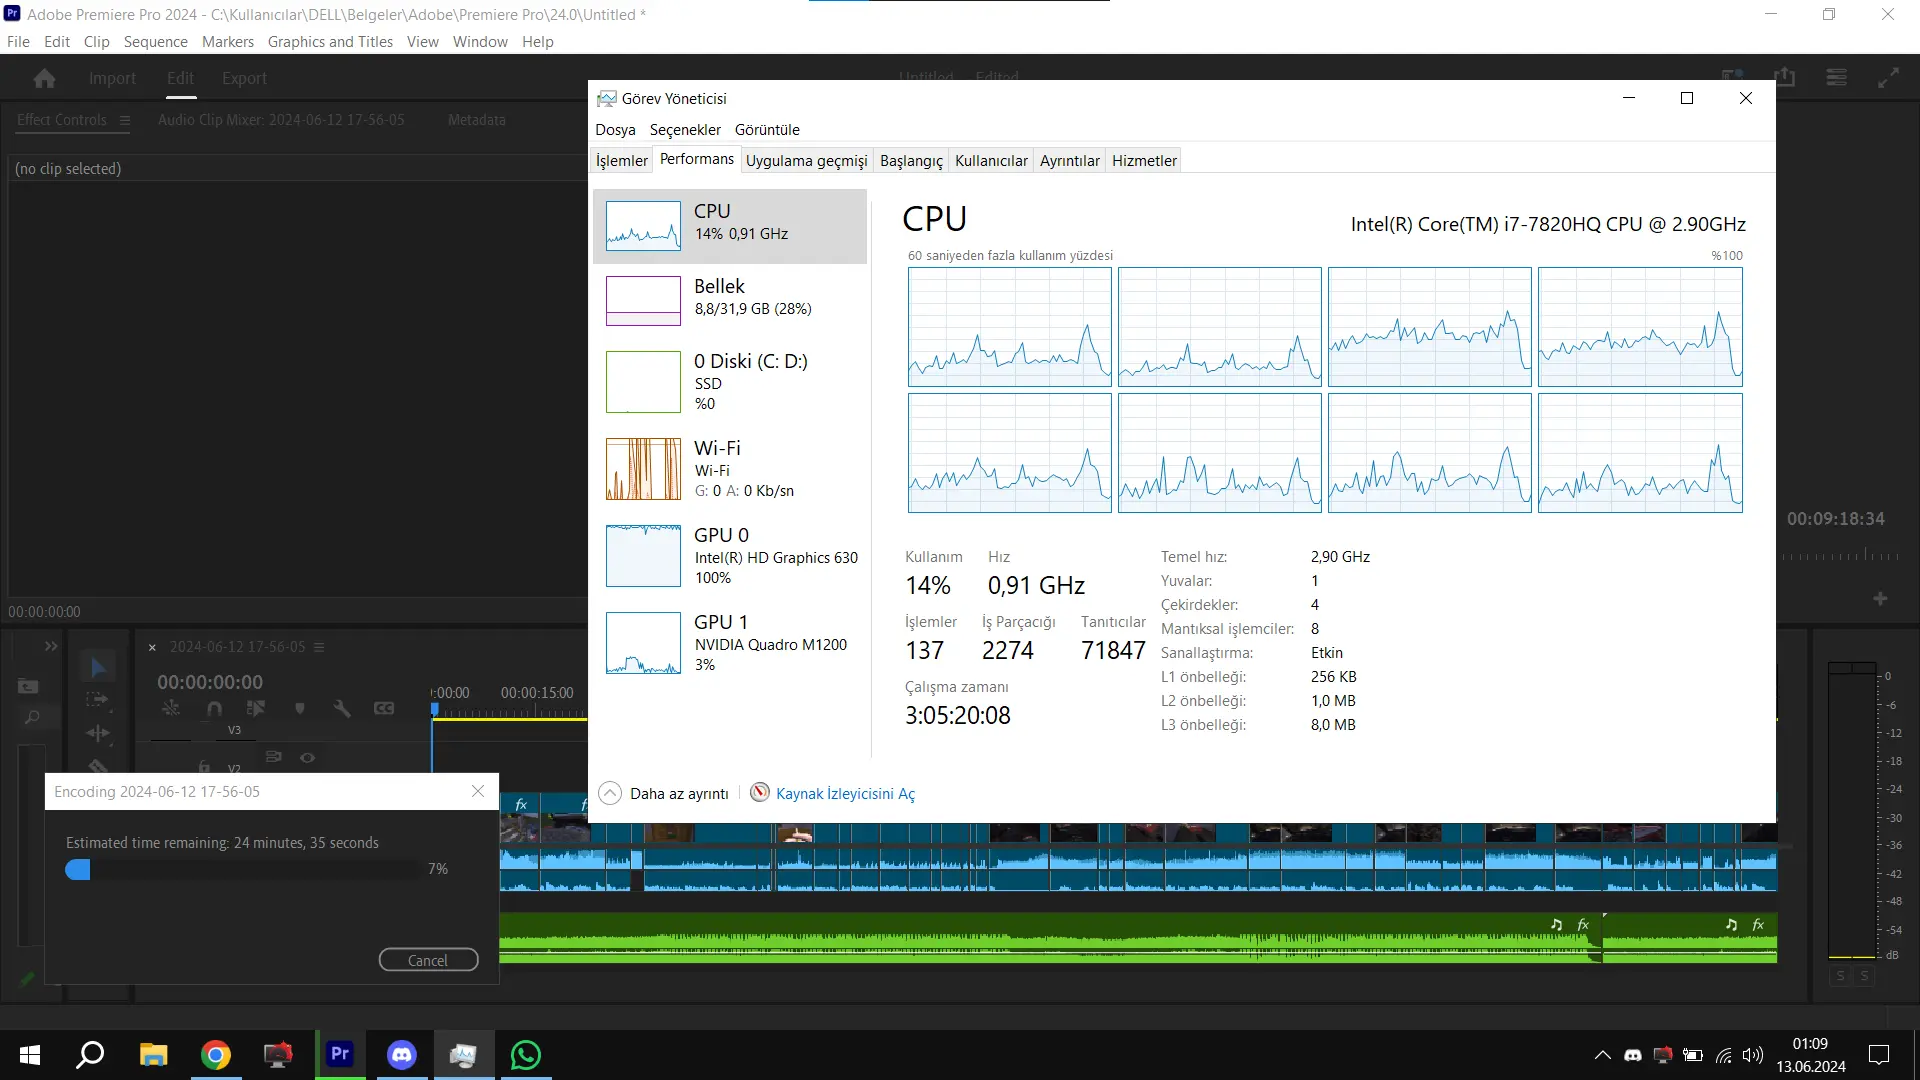Image resolution: width=1920 pixels, height=1080 pixels.
Task: Open the Görüntüle menu in Task Manager
Action: (x=767, y=130)
